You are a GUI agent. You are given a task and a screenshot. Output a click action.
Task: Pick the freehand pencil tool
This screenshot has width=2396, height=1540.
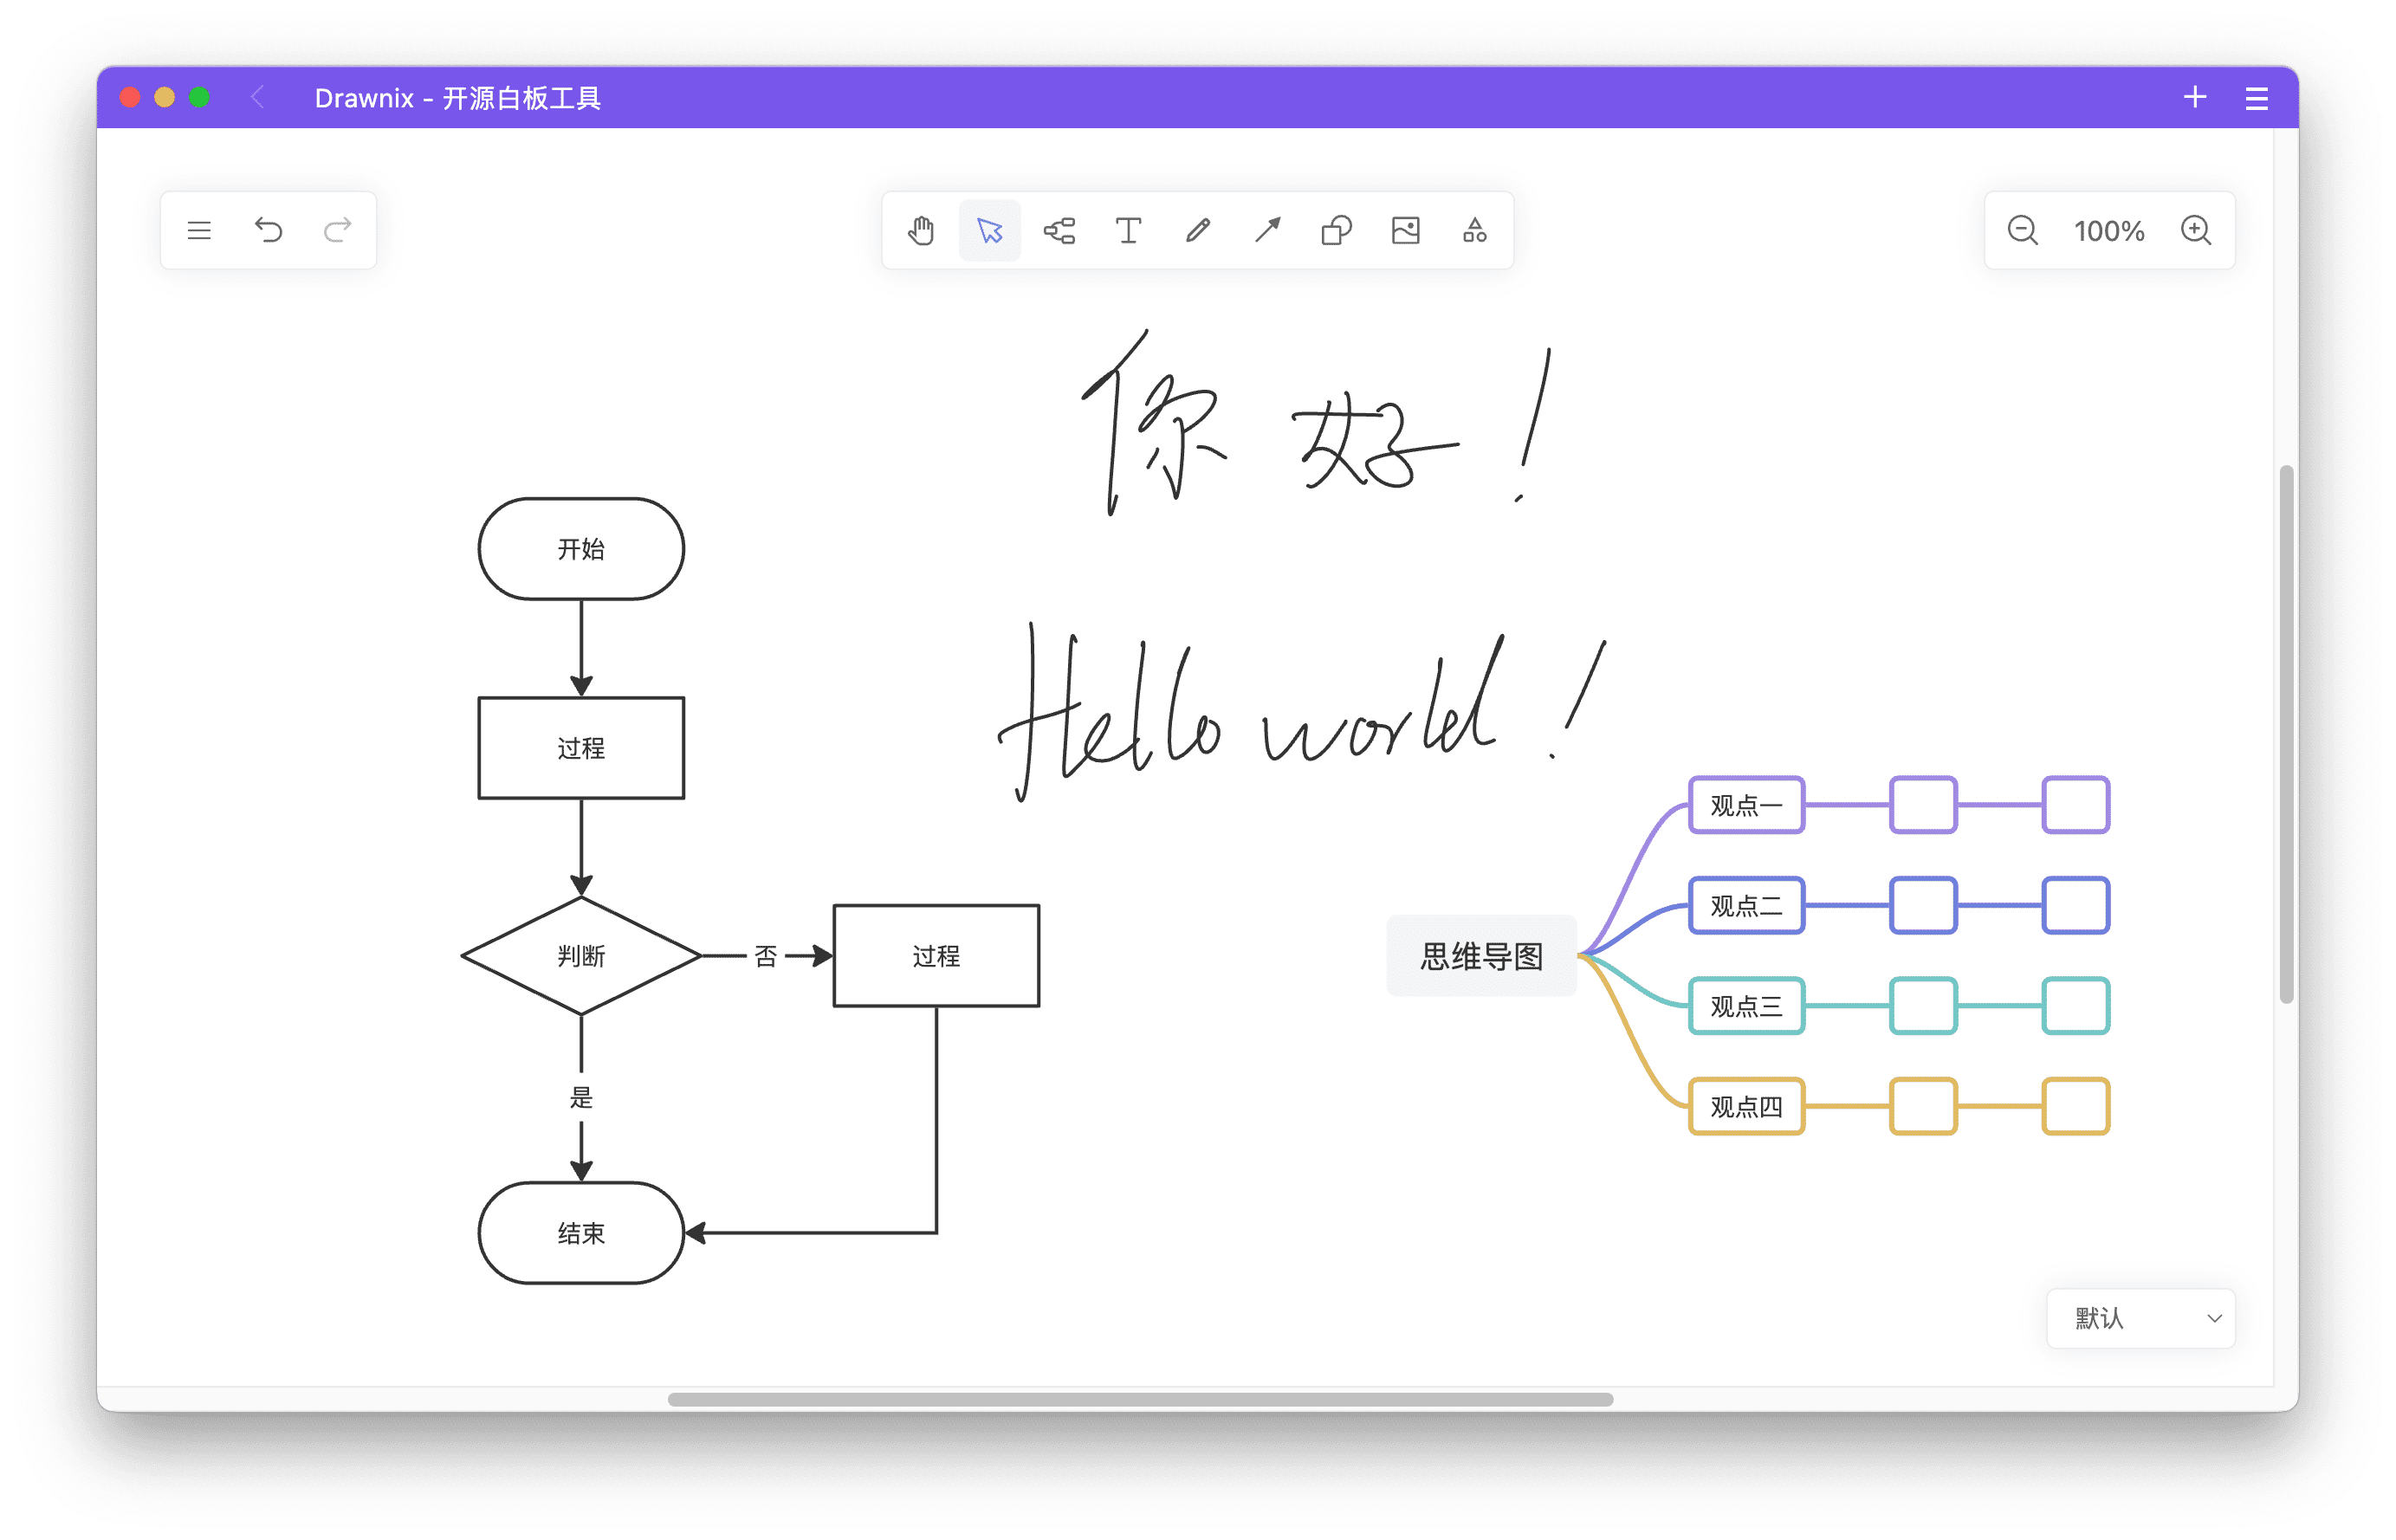click(x=1197, y=230)
